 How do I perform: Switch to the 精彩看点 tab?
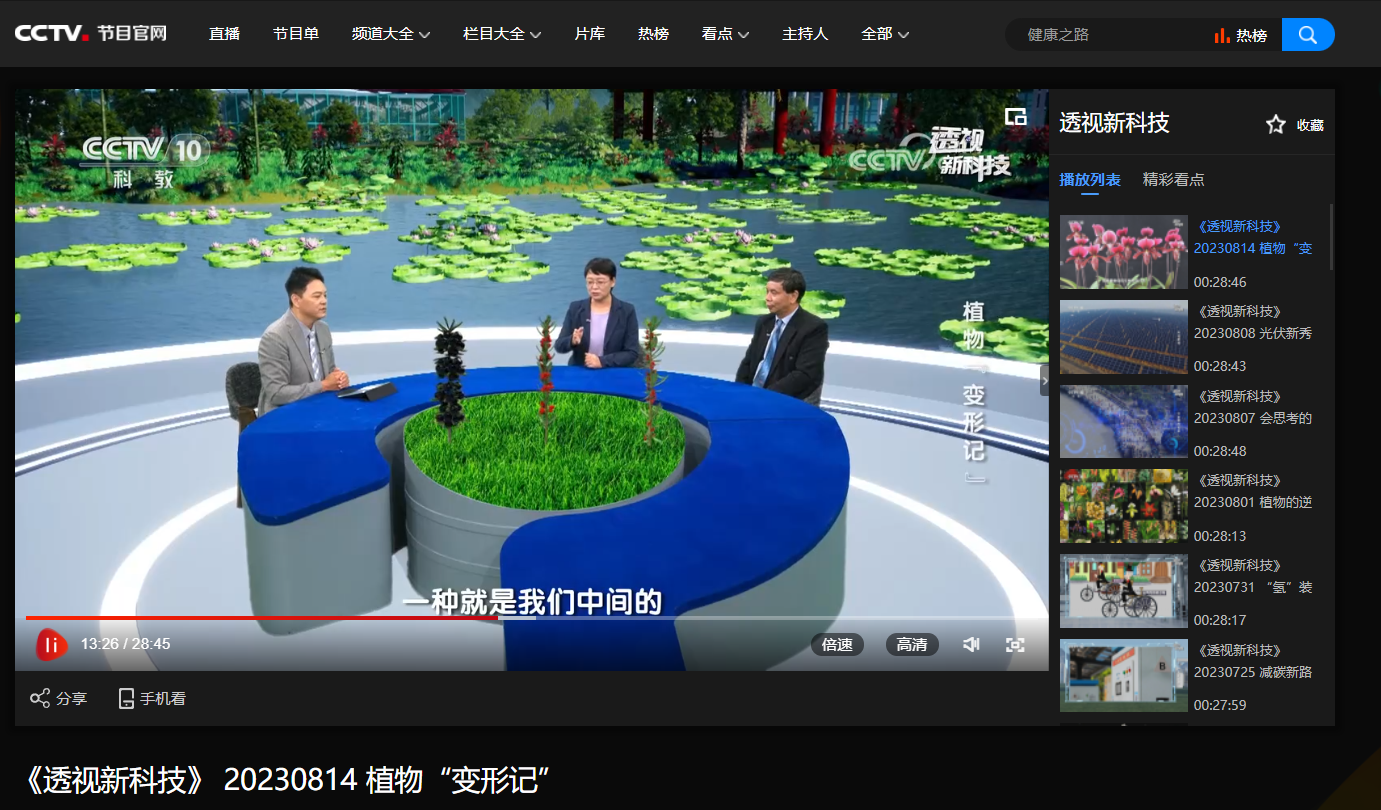(x=1173, y=180)
